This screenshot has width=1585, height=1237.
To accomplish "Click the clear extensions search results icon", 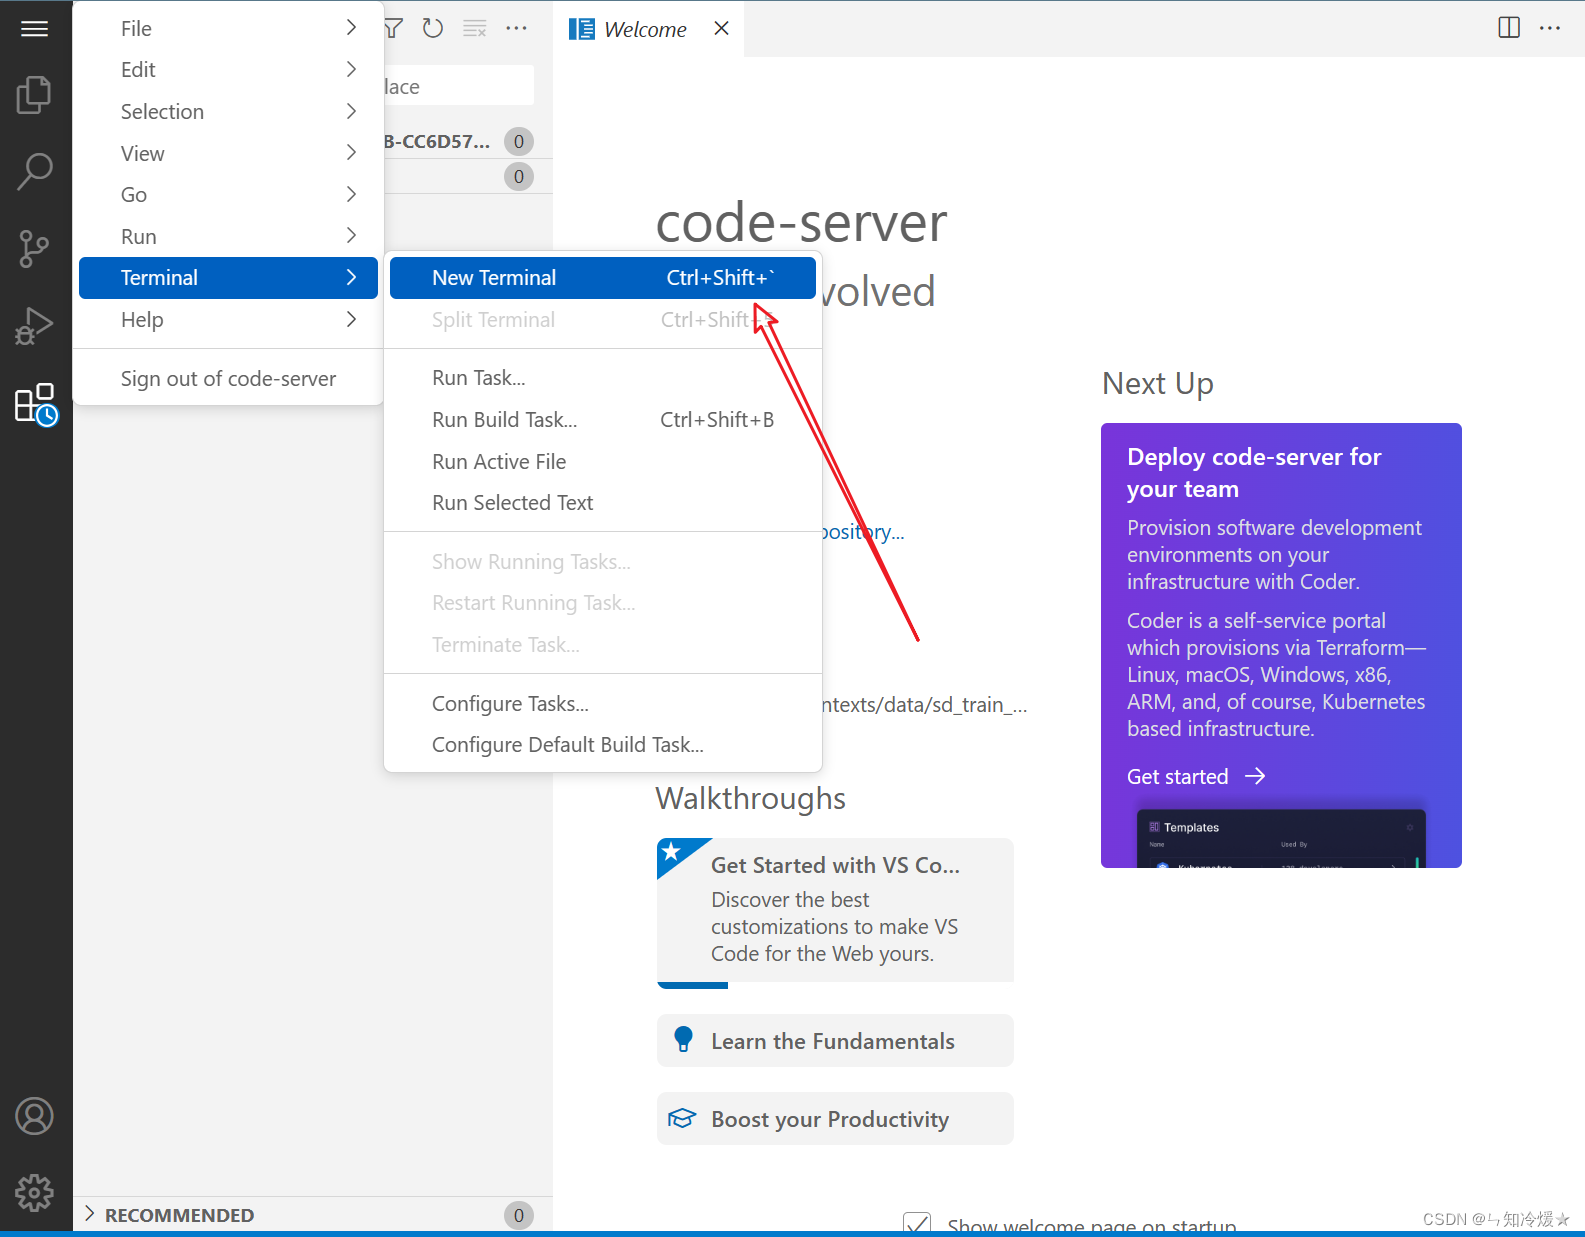I will click(x=475, y=28).
